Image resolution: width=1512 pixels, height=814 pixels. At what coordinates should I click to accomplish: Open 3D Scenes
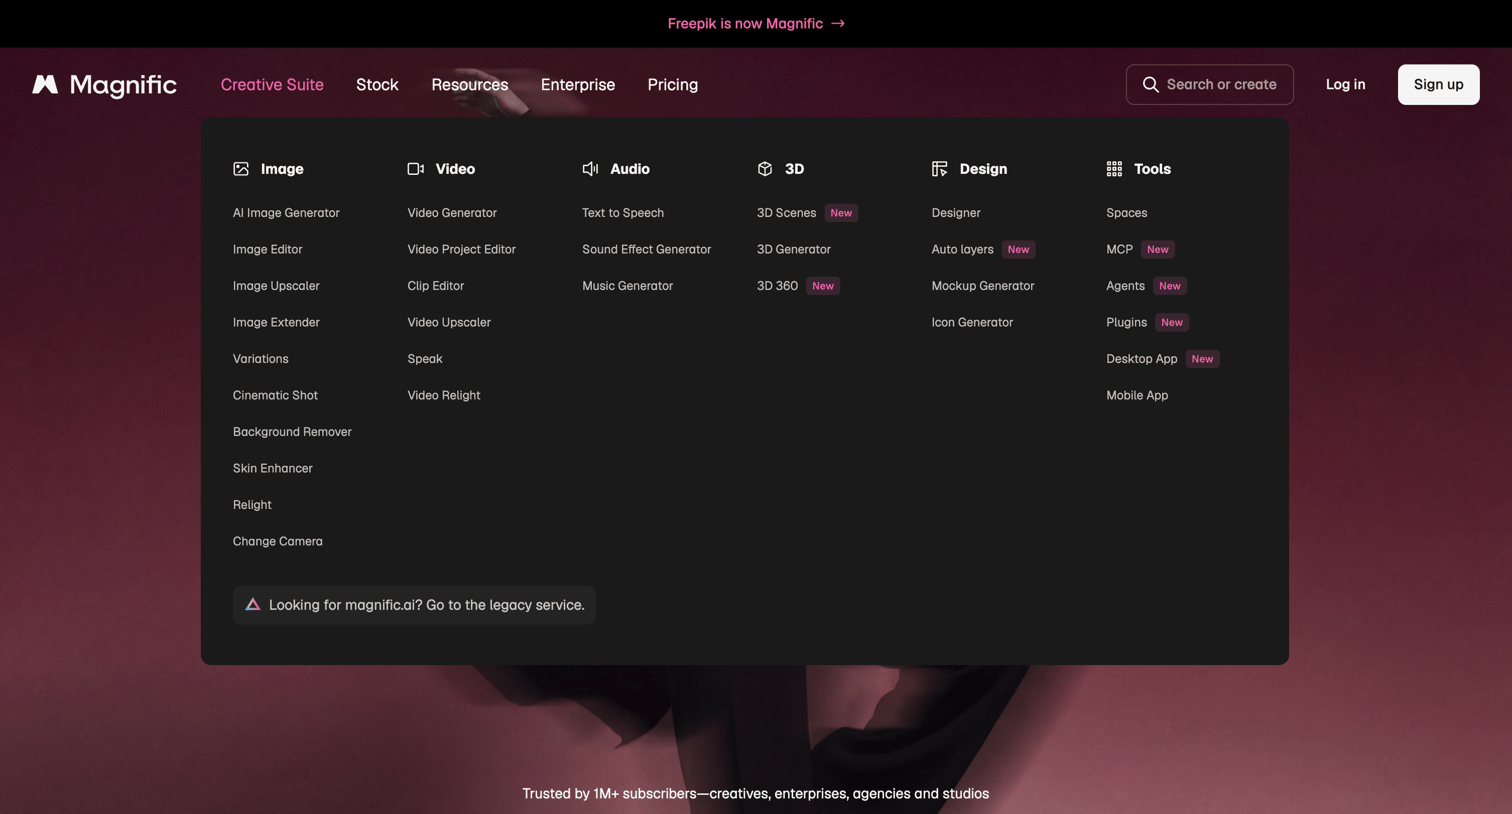pos(786,213)
